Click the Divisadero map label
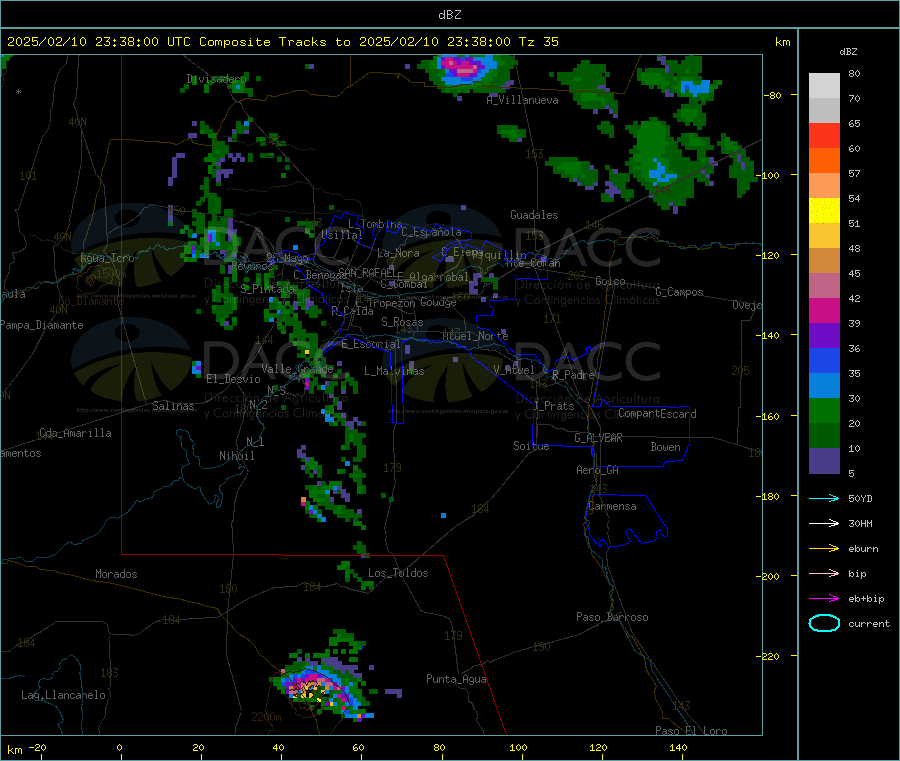The height and width of the screenshot is (761, 900). tap(216, 79)
